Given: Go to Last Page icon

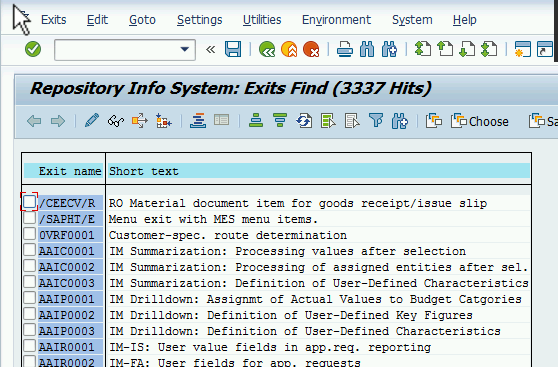Looking at the screenshot, I should point(489,49).
